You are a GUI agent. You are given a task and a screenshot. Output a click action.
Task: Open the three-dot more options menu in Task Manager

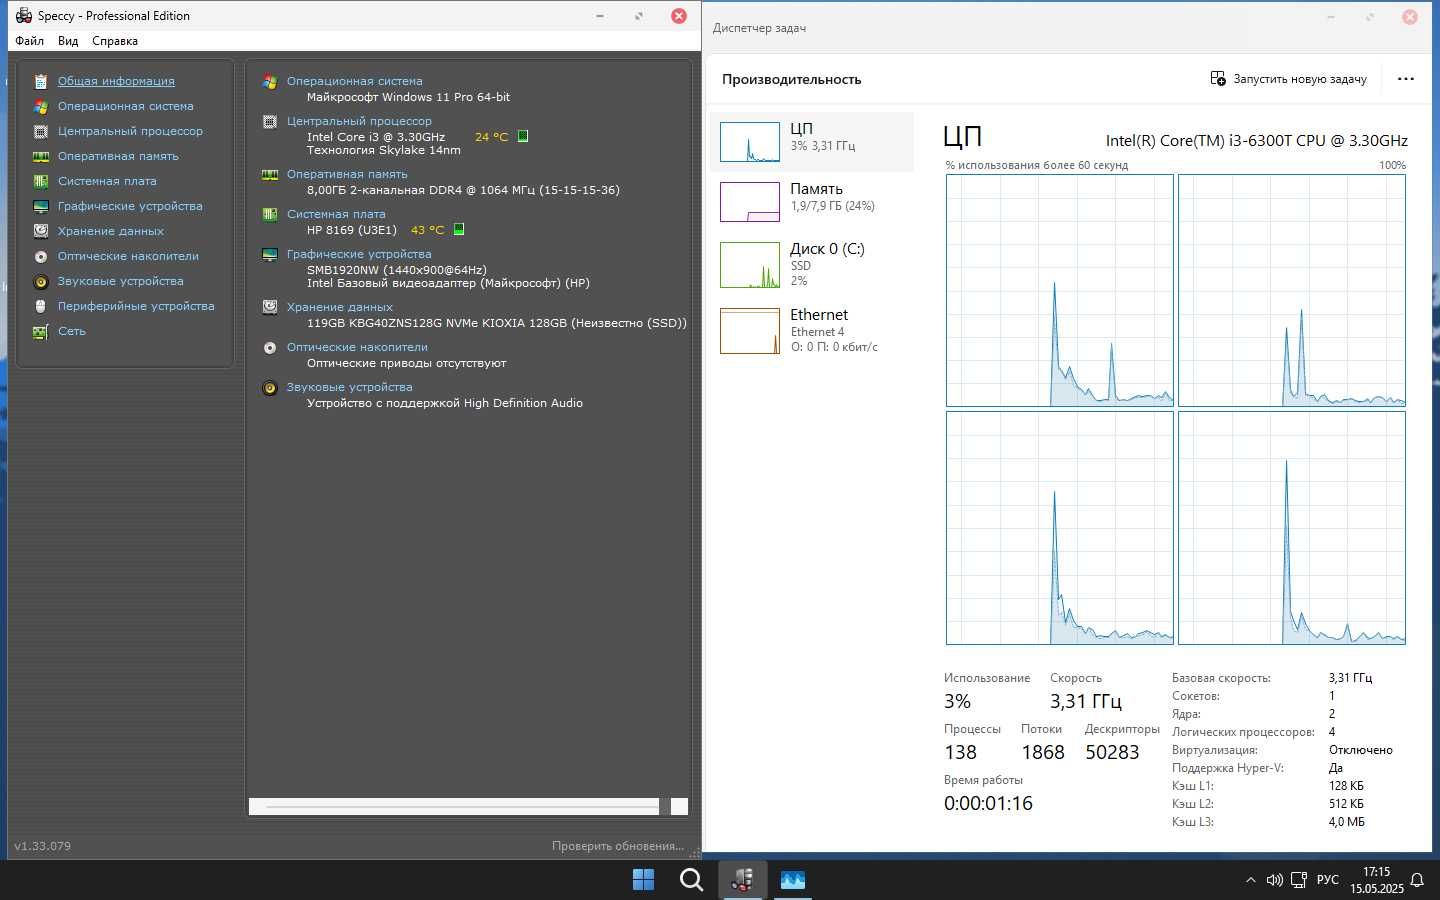pyautogui.click(x=1406, y=79)
